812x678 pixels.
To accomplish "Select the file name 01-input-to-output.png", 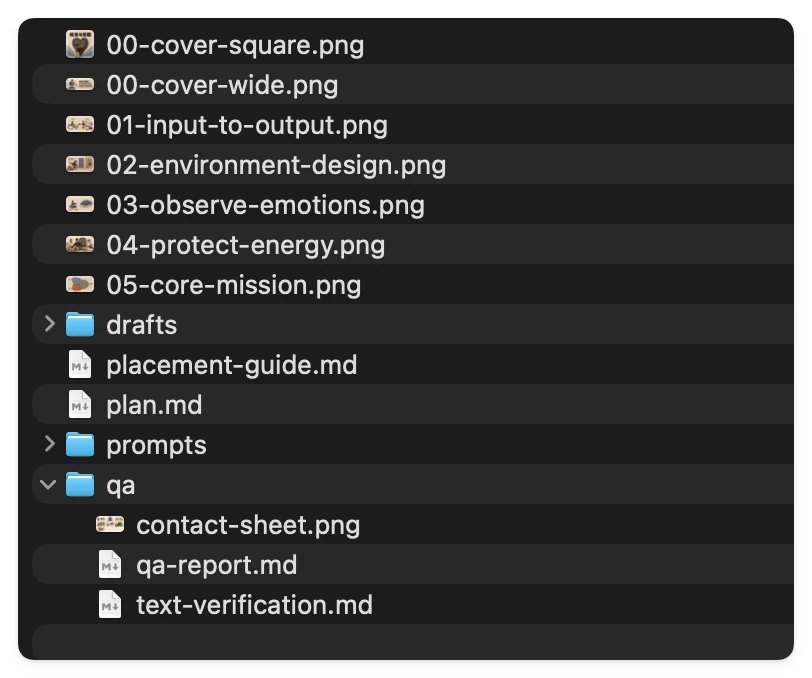I will click(x=247, y=125).
